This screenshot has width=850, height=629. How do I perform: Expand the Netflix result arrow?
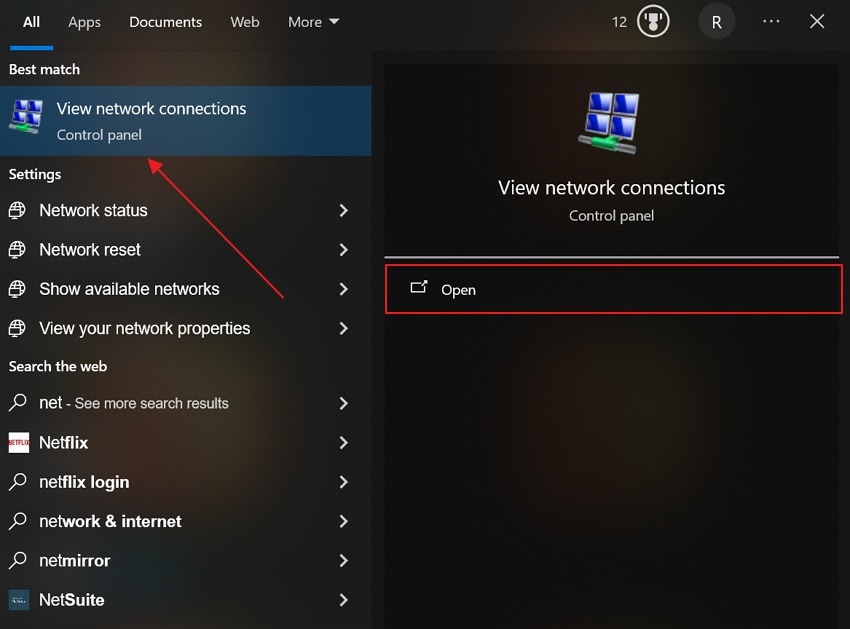pyautogui.click(x=343, y=442)
